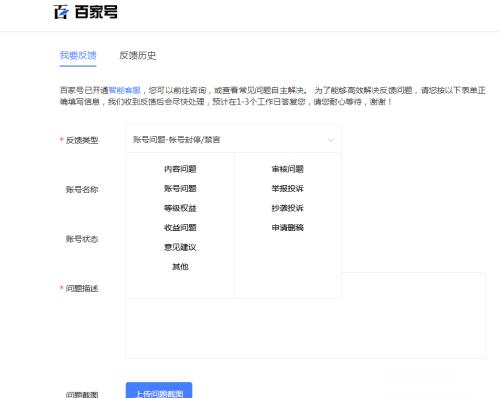The width and height of the screenshot is (500, 398).
Task: Follow the 智能客服 link
Action: pos(125,90)
